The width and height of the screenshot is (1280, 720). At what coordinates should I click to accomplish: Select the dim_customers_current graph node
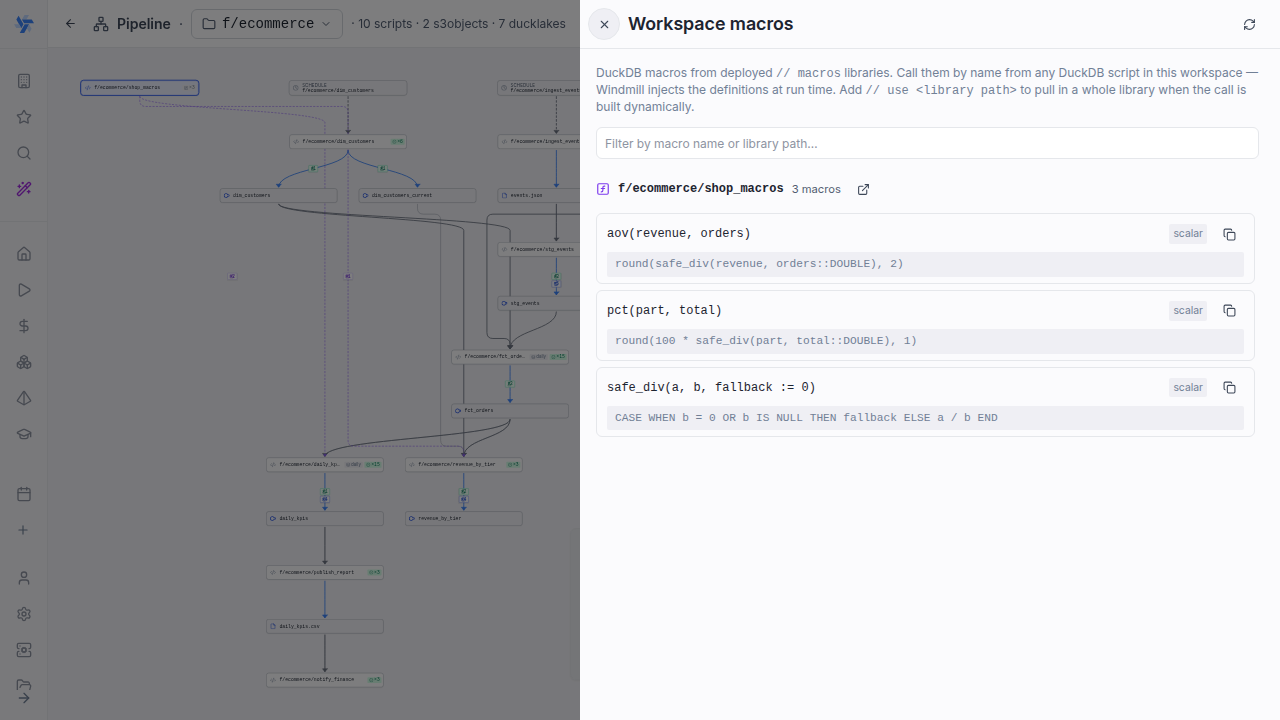pyautogui.click(x=418, y=195)
